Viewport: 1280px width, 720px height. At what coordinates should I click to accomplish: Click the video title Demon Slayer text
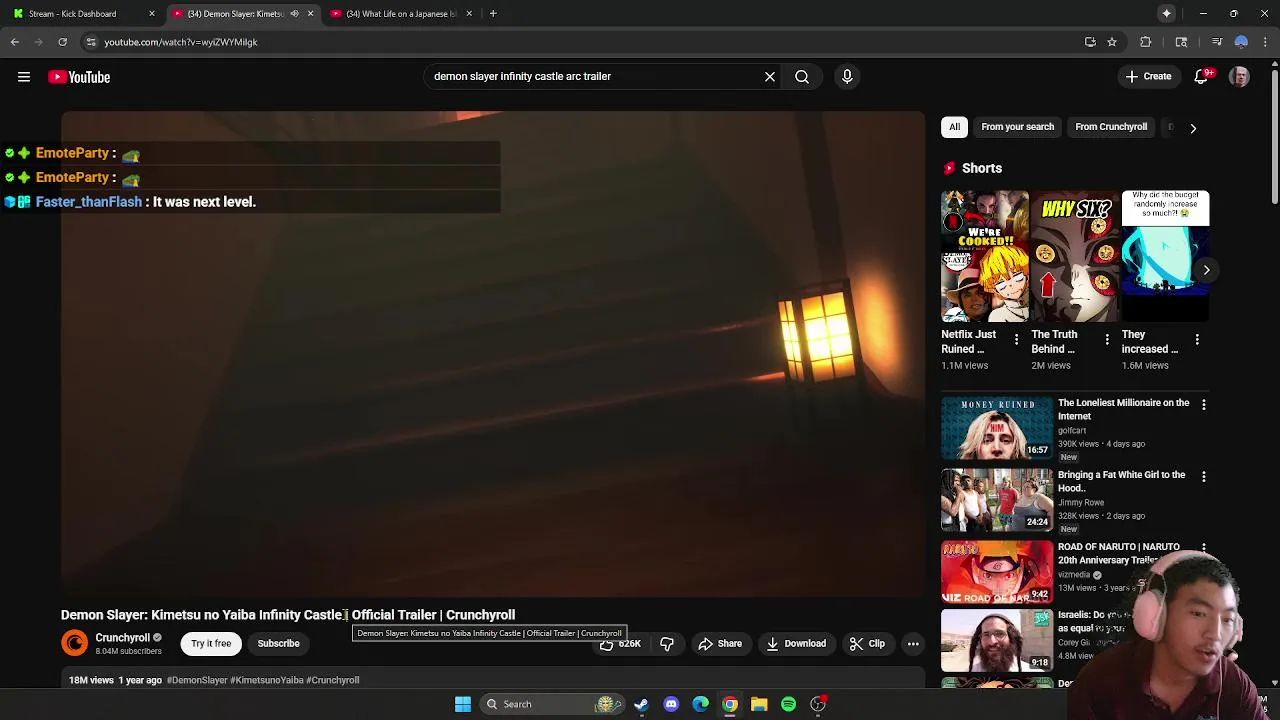point(288,615)
